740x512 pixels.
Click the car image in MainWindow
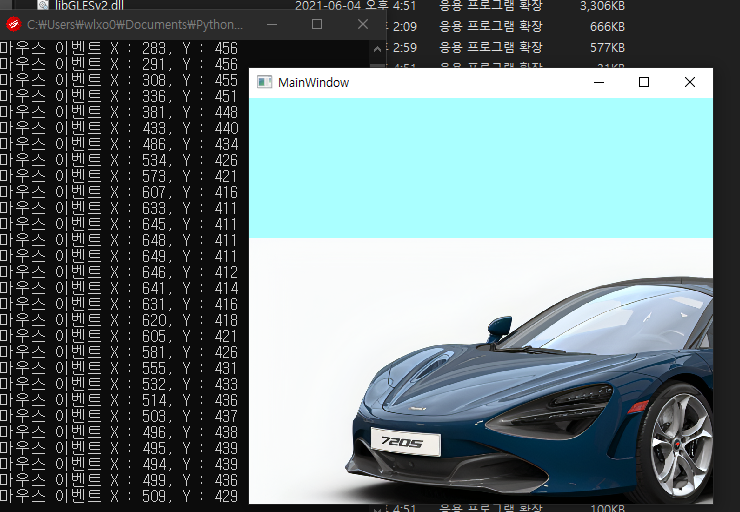coord(481,371)
